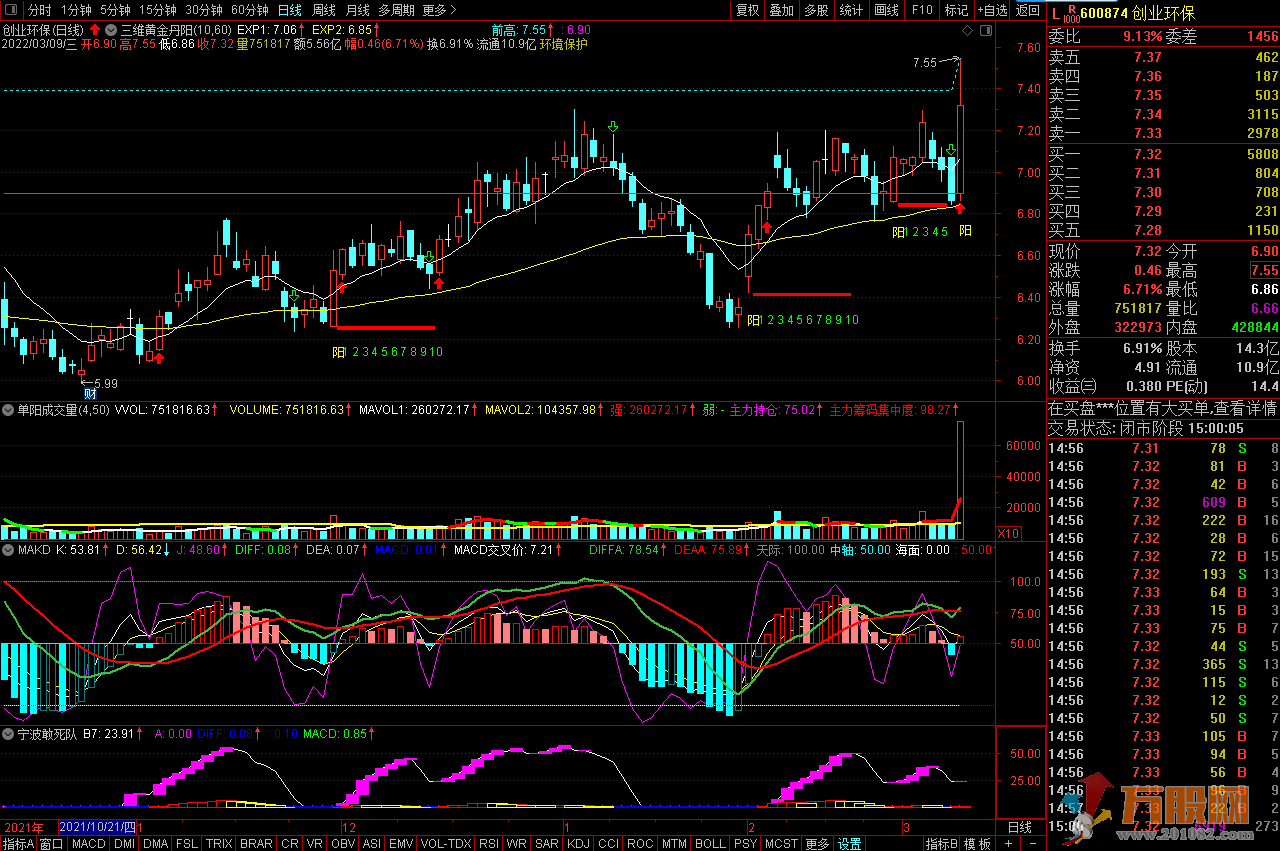This screenshot has width=1280, height=851.
Task: Click the 返回 button
Action: (1027, 10)
